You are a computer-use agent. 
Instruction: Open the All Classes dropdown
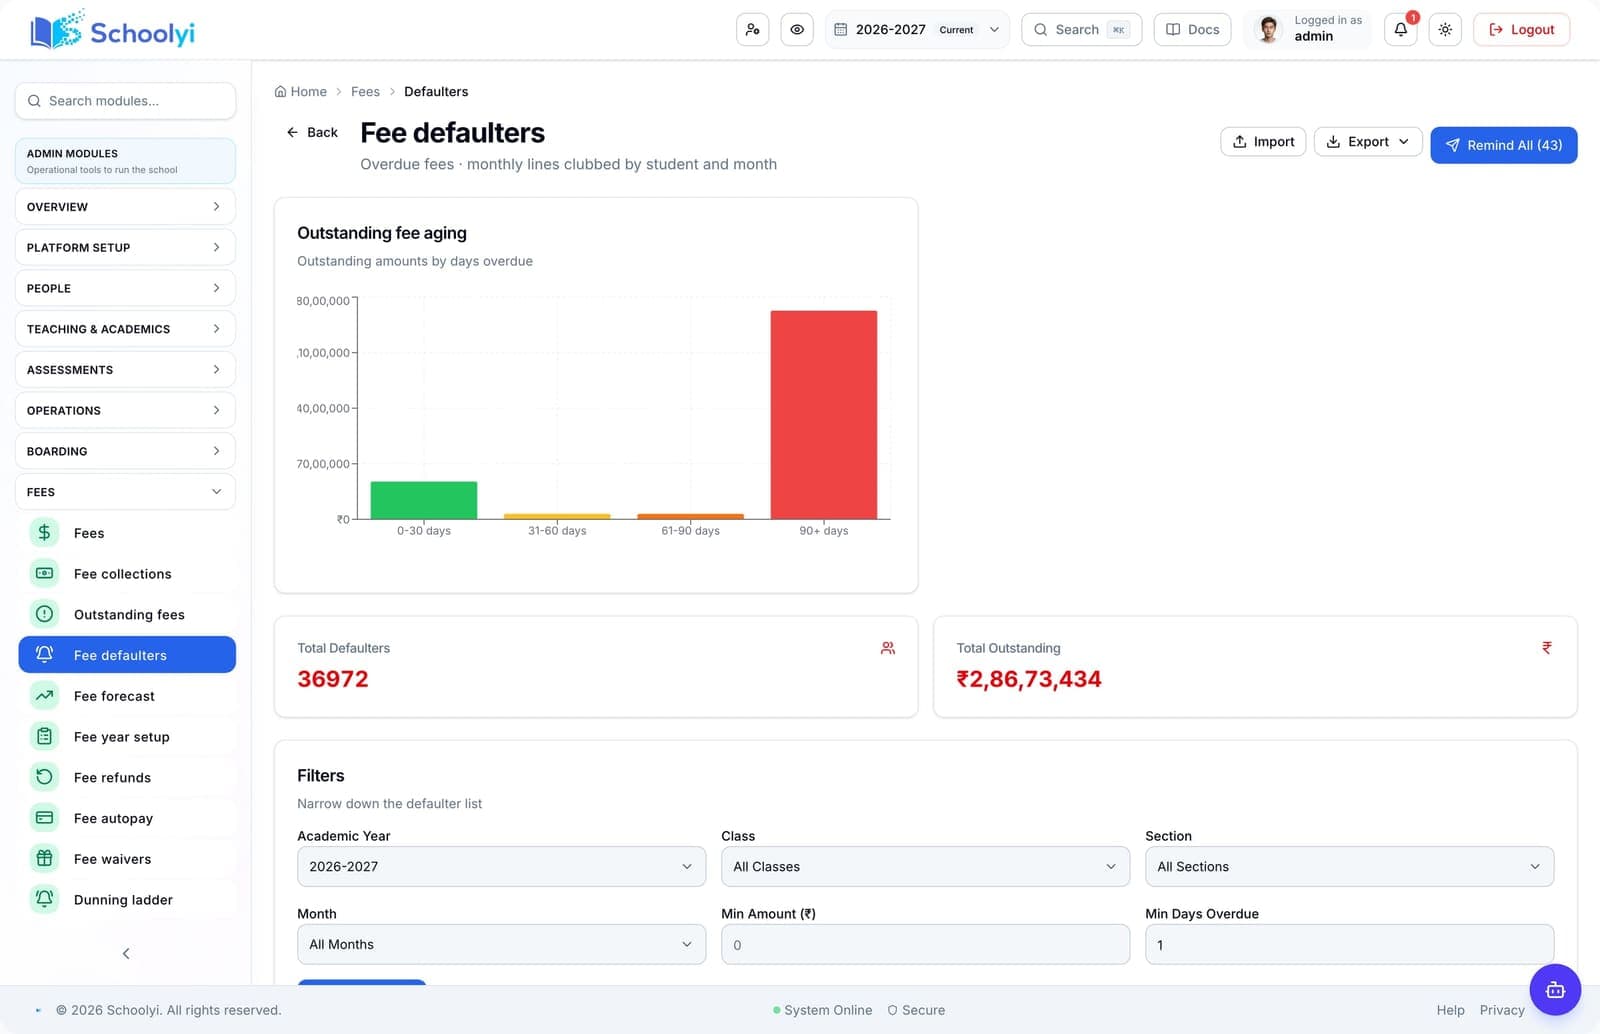click(925, 866)
